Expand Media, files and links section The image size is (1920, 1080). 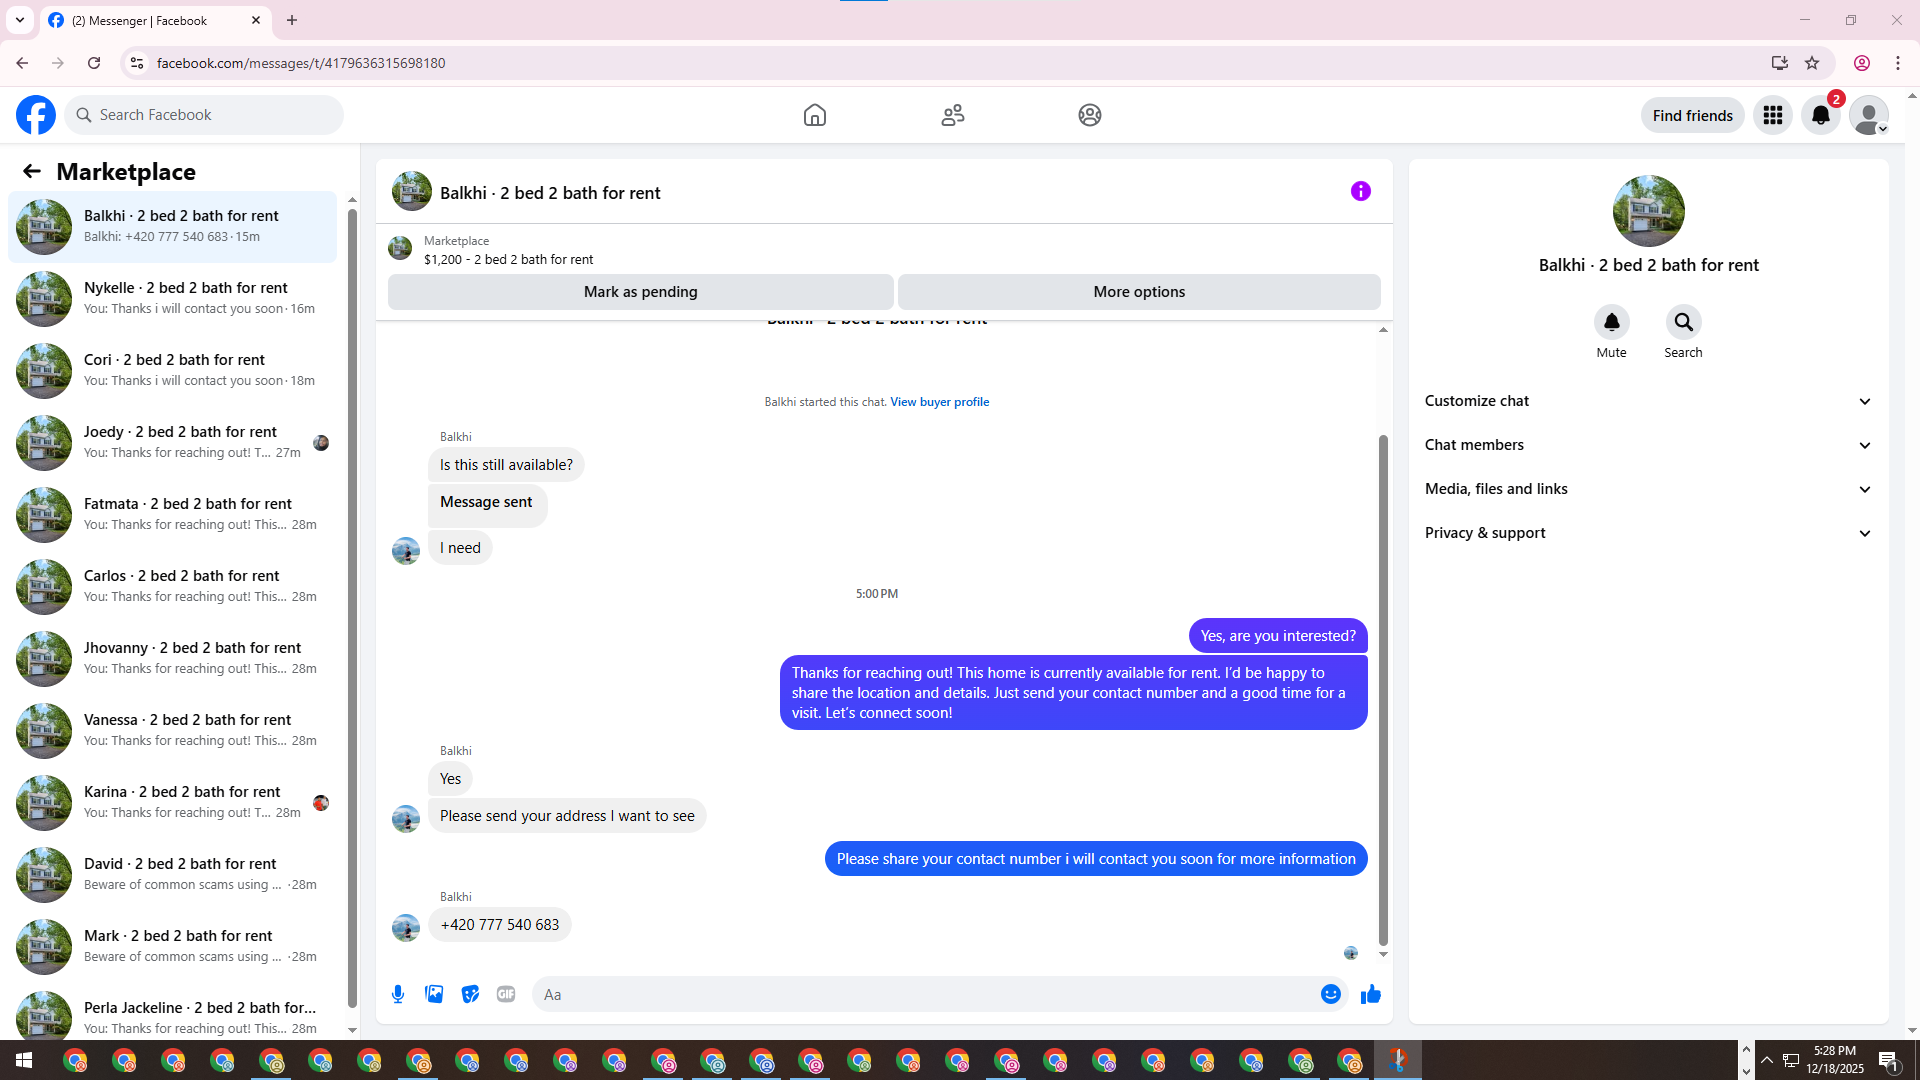click(1648, 489)
